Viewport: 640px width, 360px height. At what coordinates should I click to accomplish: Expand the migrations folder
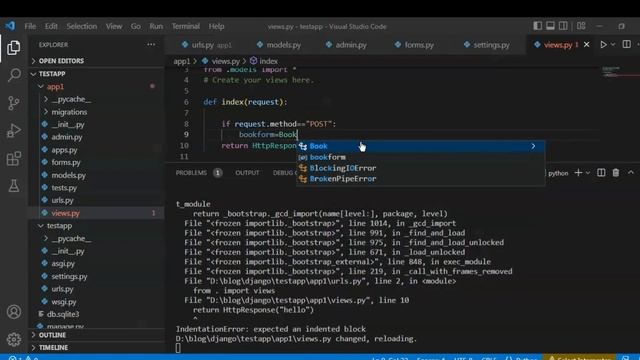pyautogui.click(x=46, y=112)
